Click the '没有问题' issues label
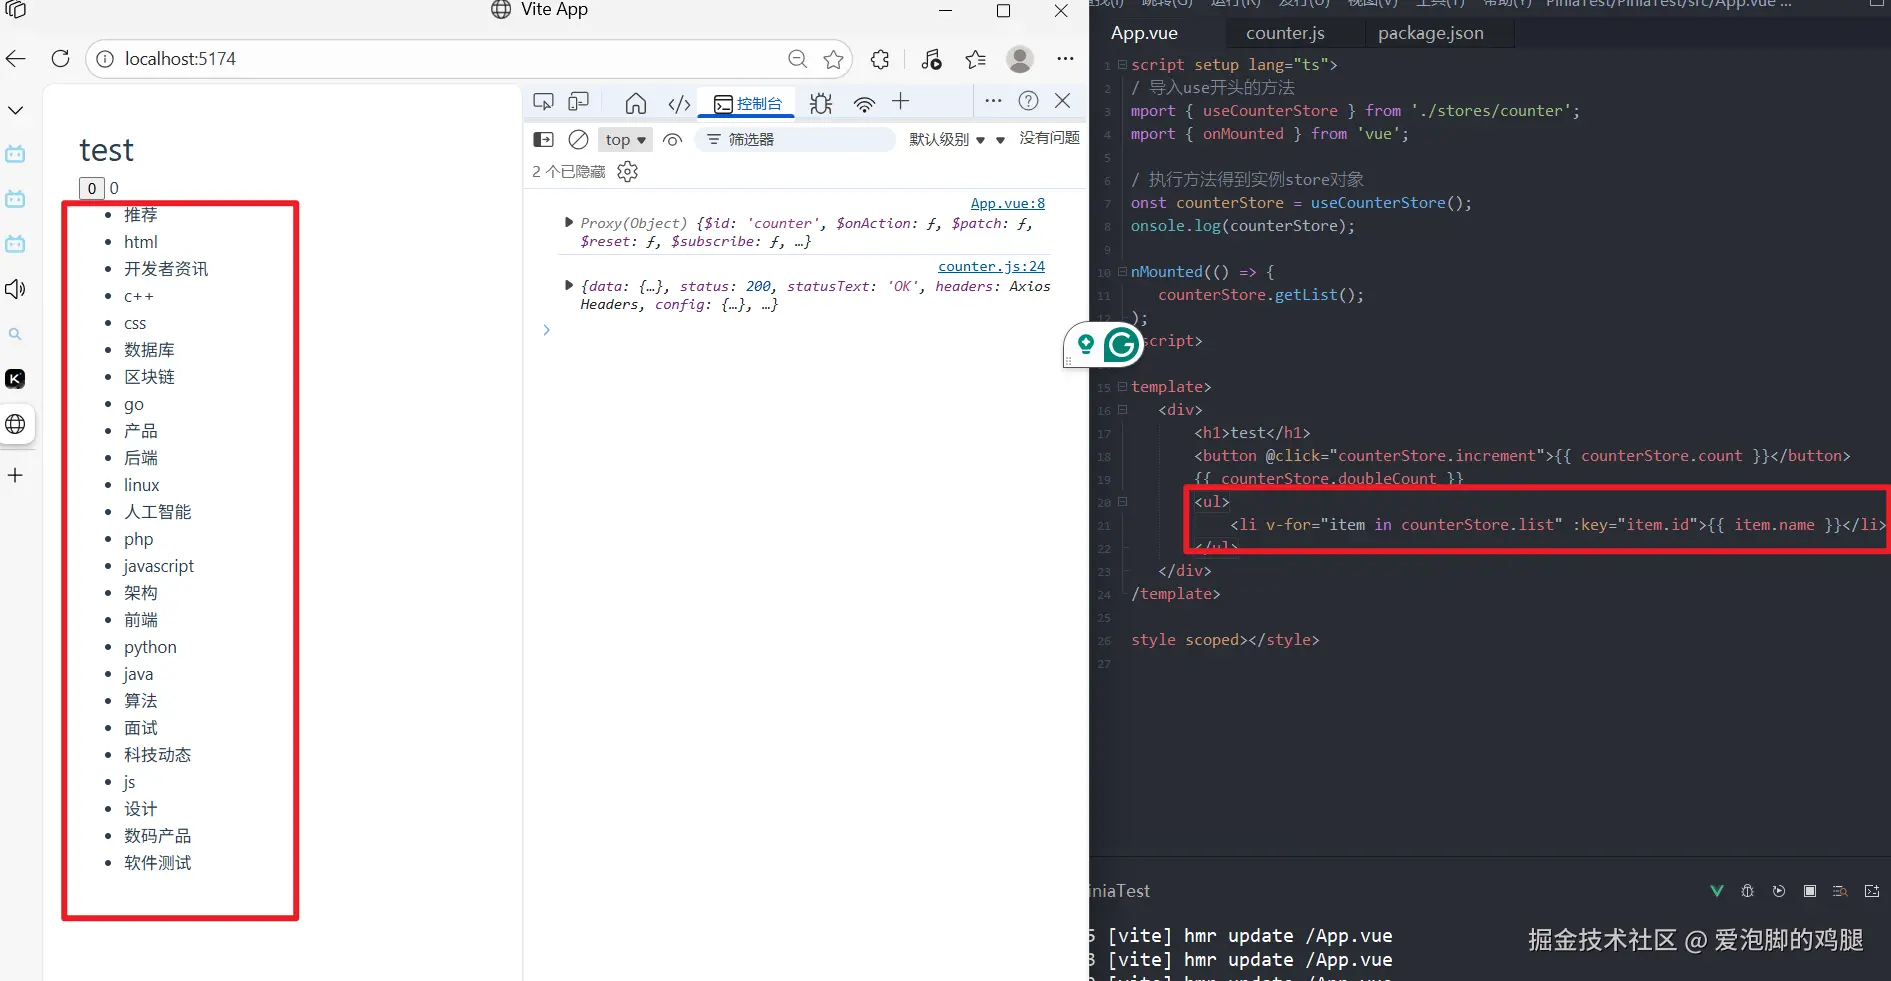The image size is (1891, 981). click(1049, 138)
